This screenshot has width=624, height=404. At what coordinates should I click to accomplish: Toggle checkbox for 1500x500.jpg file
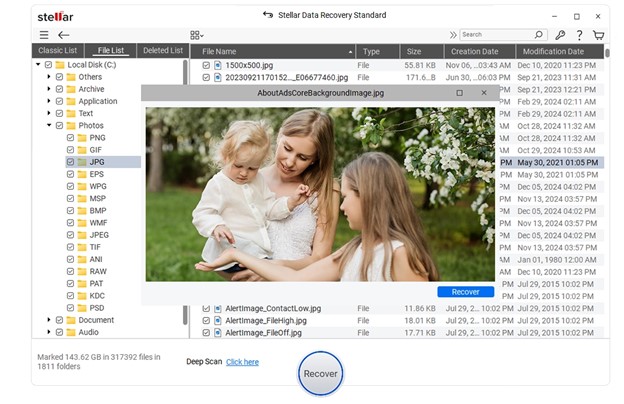pyautogui.click(x=207, y=65)
